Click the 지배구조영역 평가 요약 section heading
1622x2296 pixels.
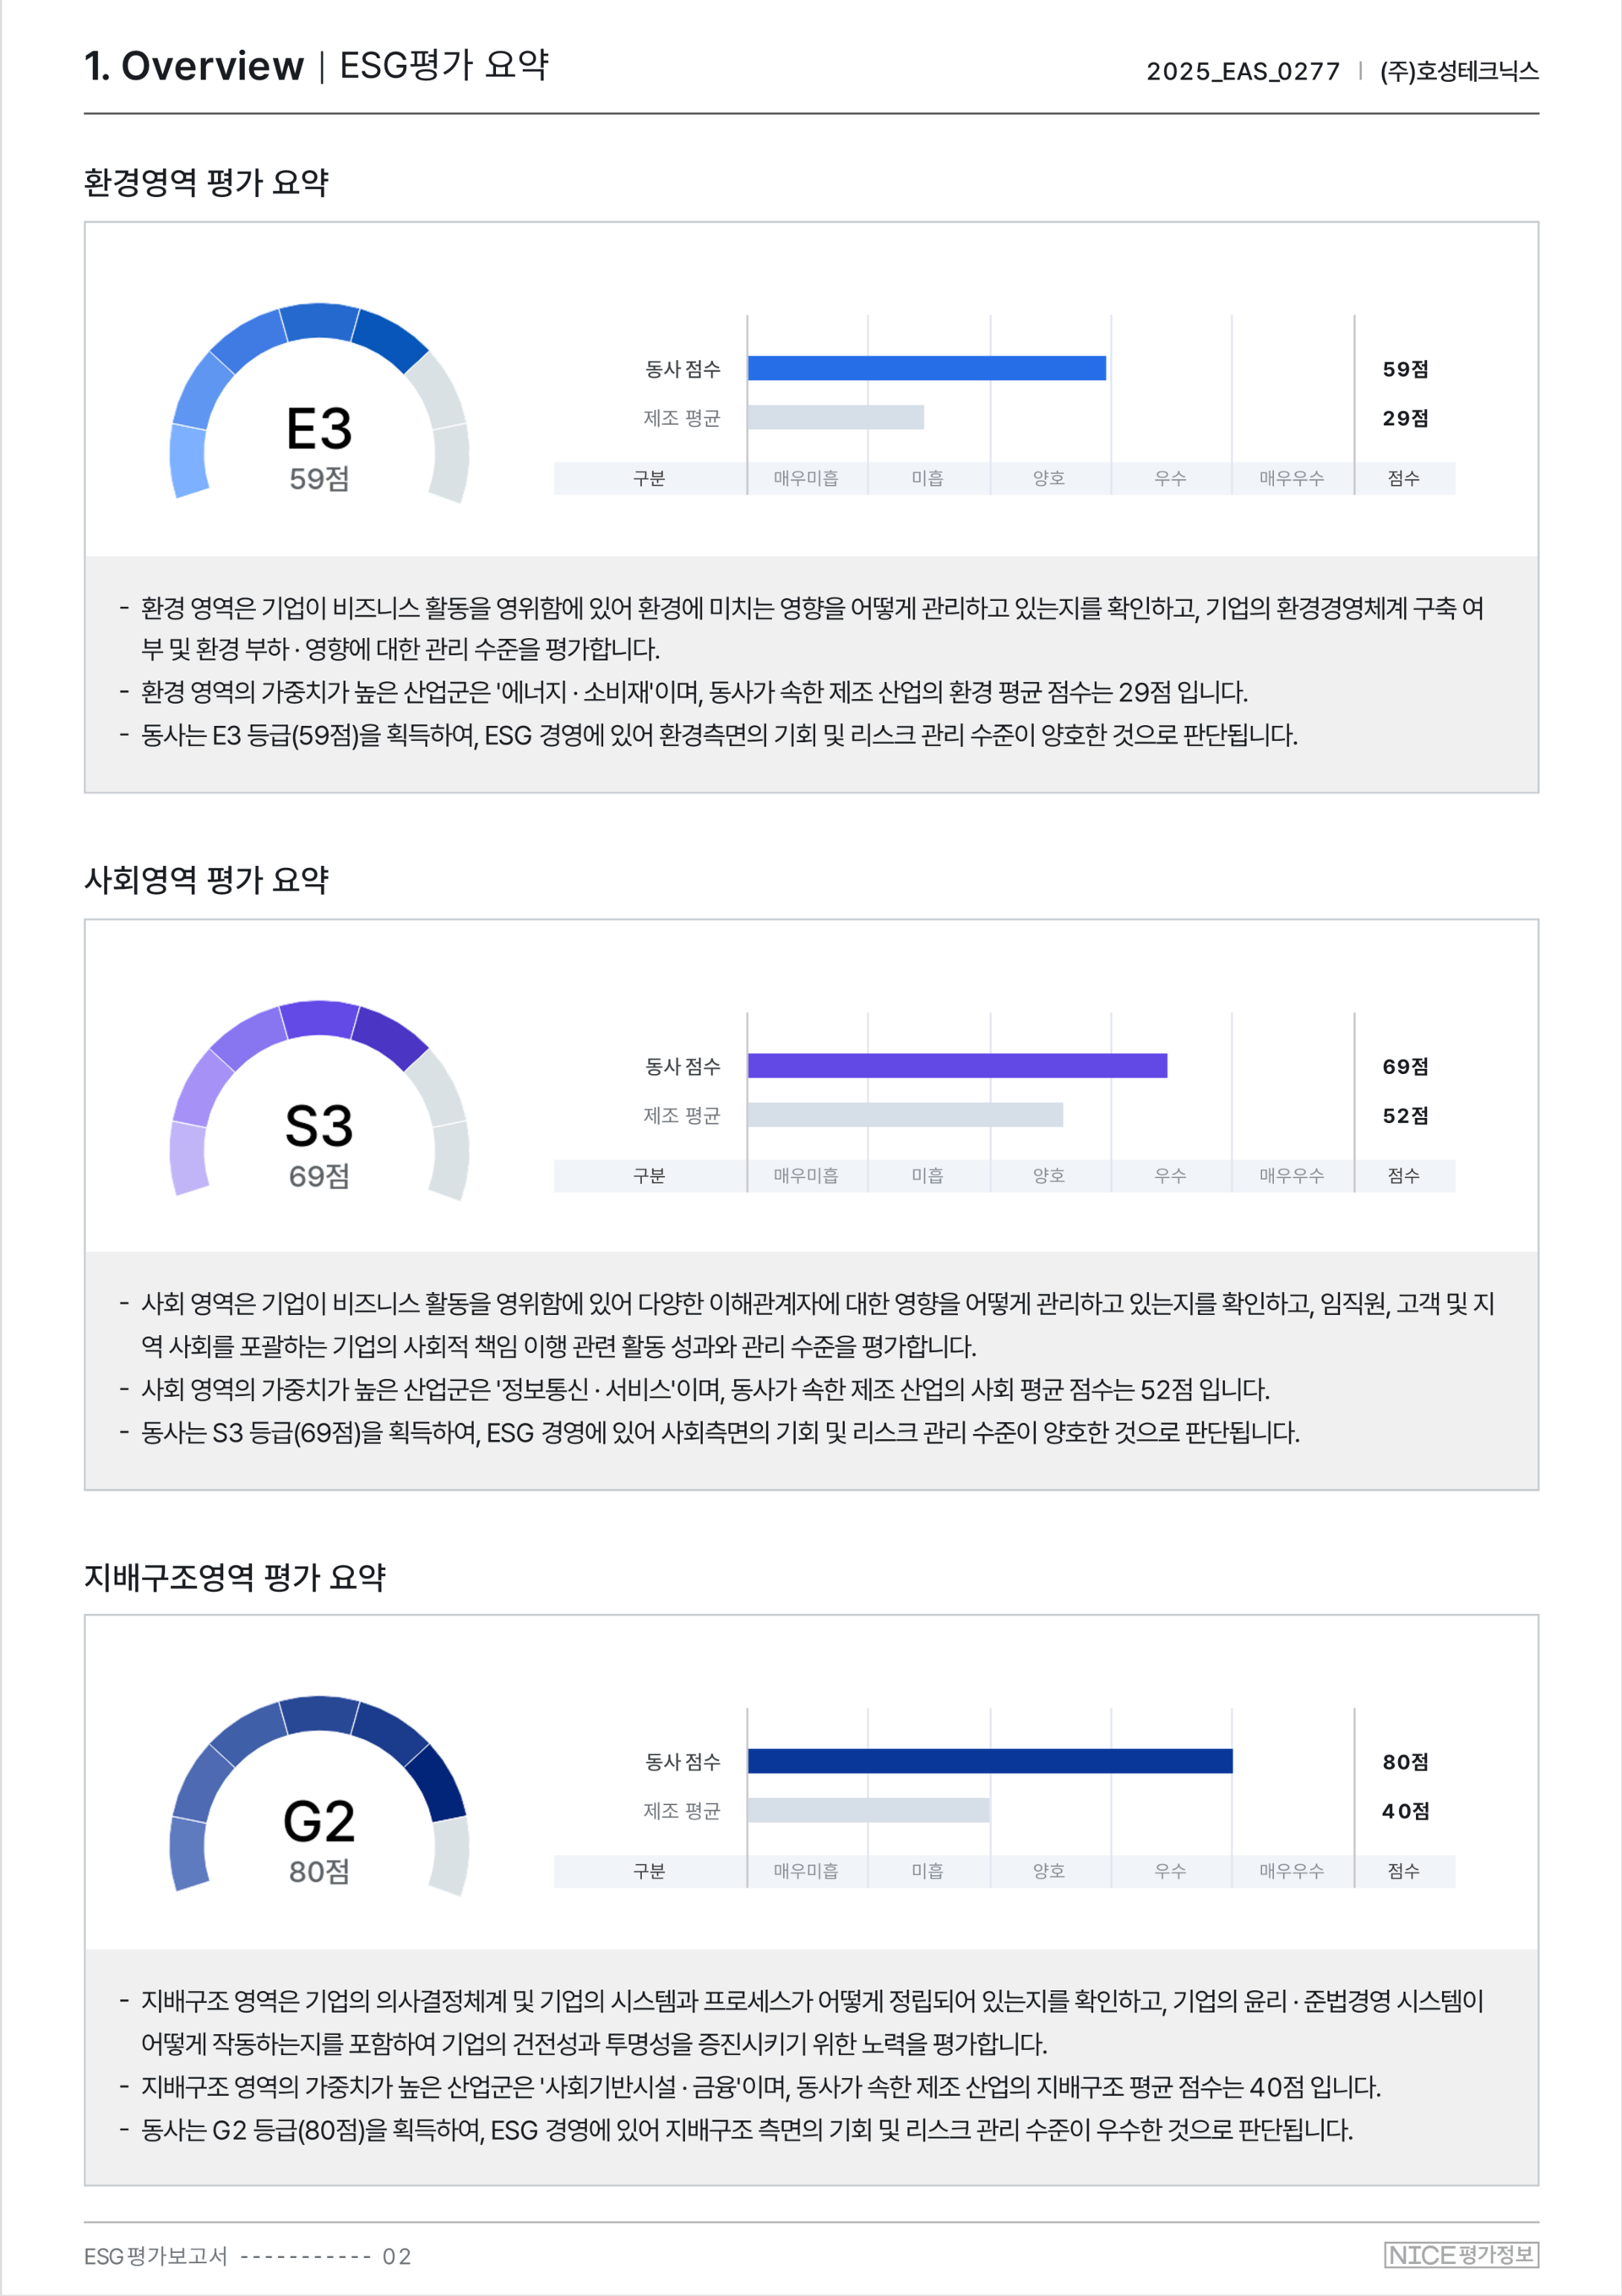pyautogui.click(x=235, y=1577)
